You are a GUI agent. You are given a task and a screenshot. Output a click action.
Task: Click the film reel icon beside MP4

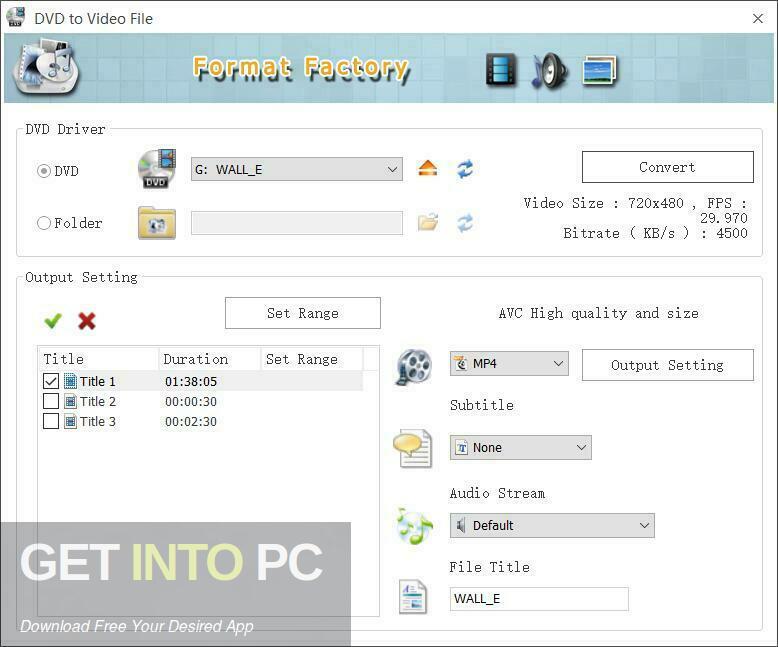413,367
